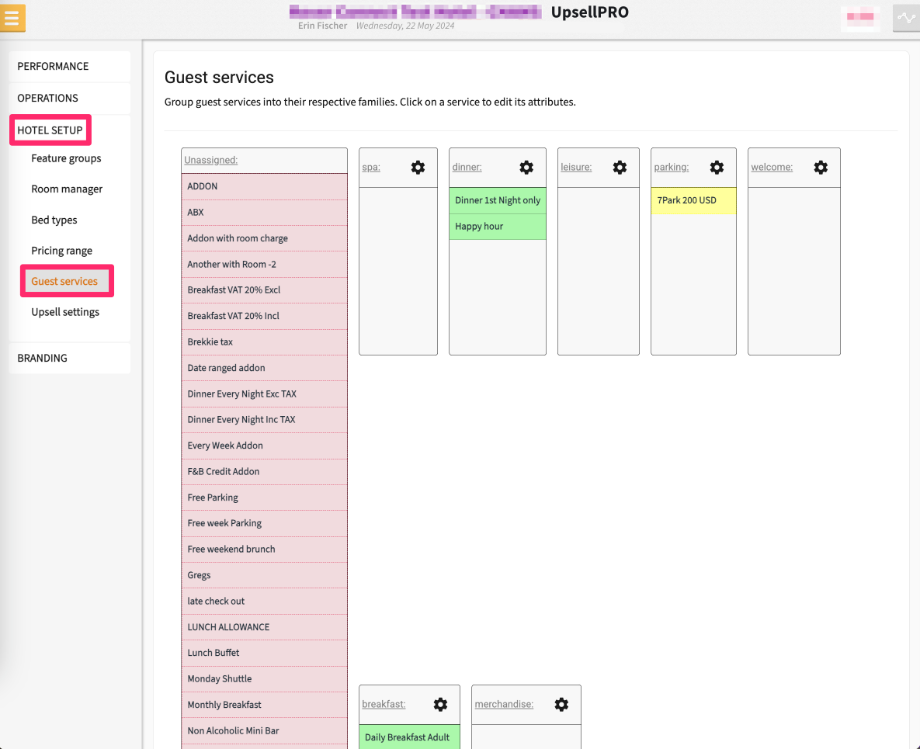Select the HOTEL SETUP menu section

click(50, 130)
